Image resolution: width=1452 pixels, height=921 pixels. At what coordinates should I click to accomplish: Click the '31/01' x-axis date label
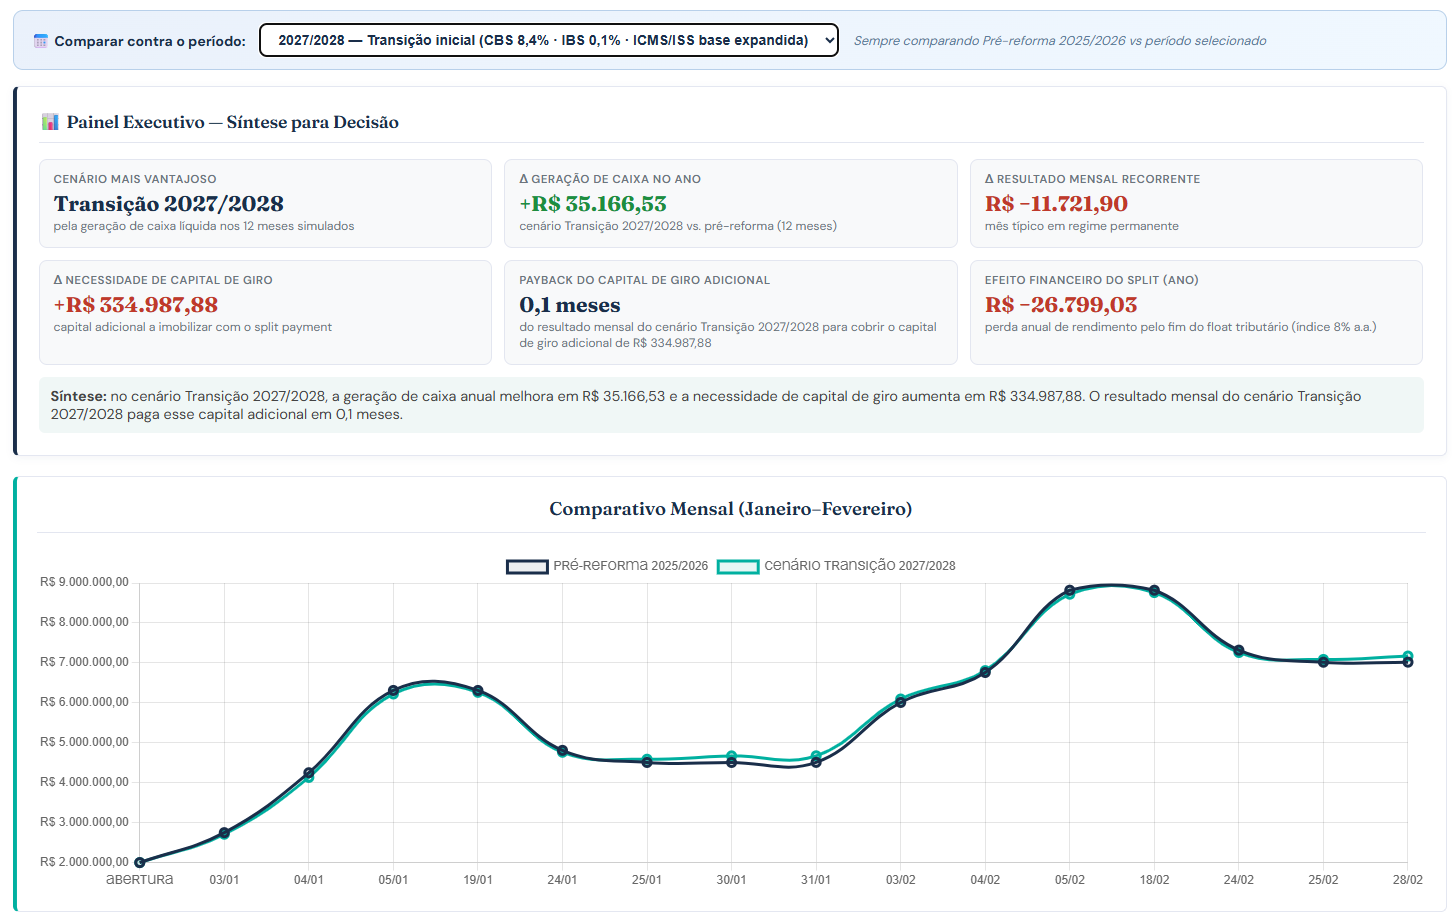click(816, 880)
